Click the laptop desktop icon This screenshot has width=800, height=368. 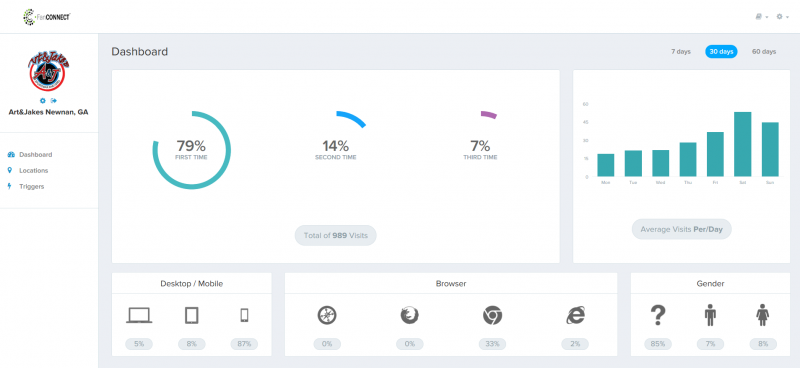coord(139,316)
